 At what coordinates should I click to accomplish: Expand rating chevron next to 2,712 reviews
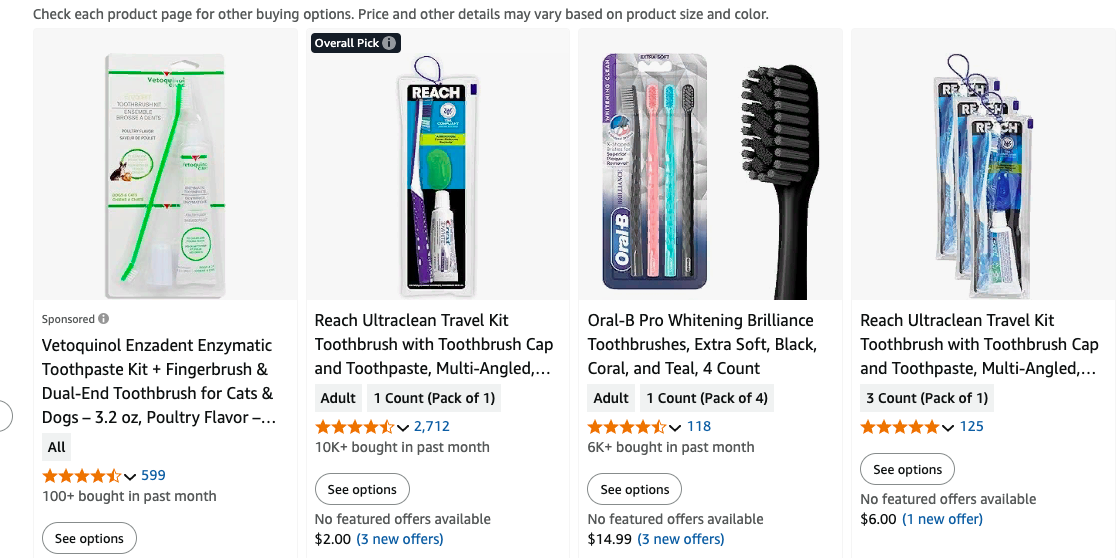click(402, 427)
